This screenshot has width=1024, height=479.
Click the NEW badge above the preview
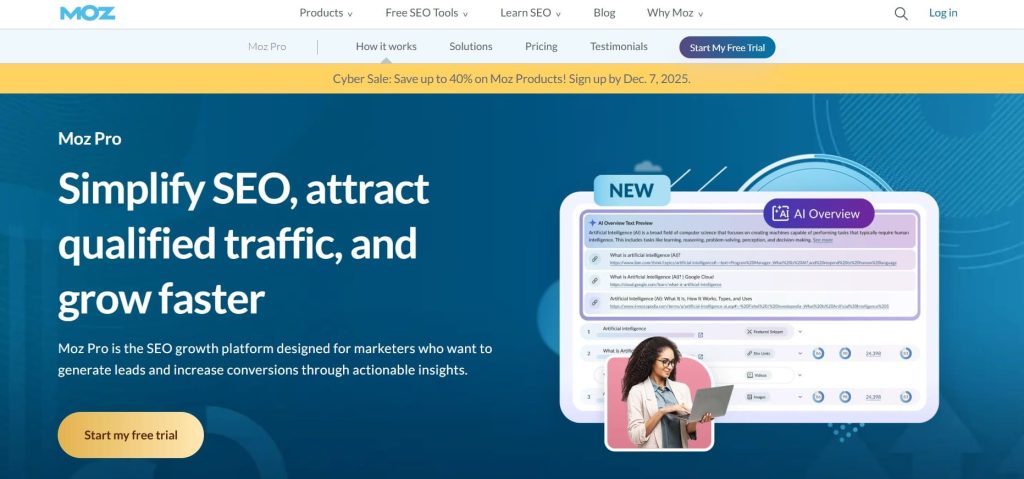point(631,190)
